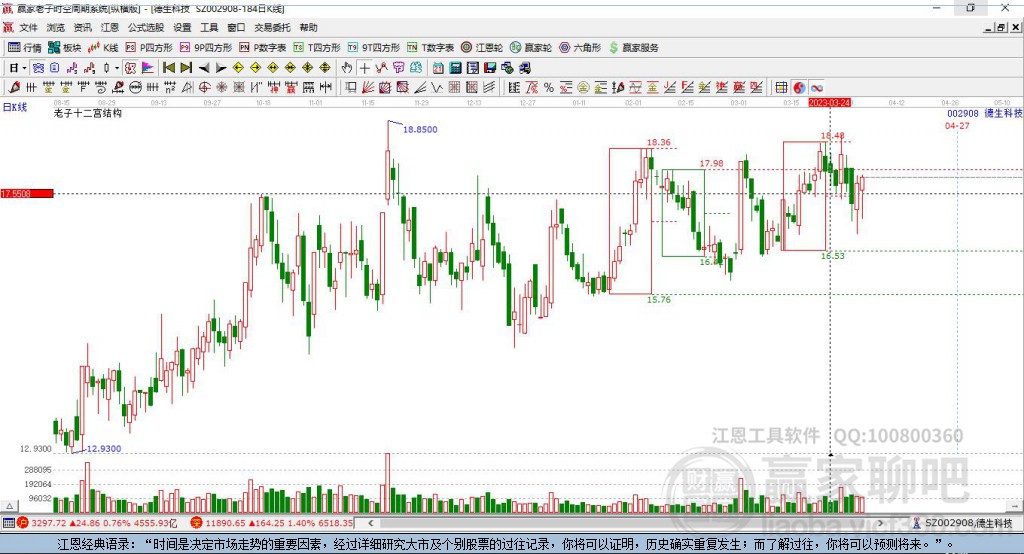Viewport: 1024px width, 554px height.
Task: Click the floppy disk save icon
Action: point(490,67)
